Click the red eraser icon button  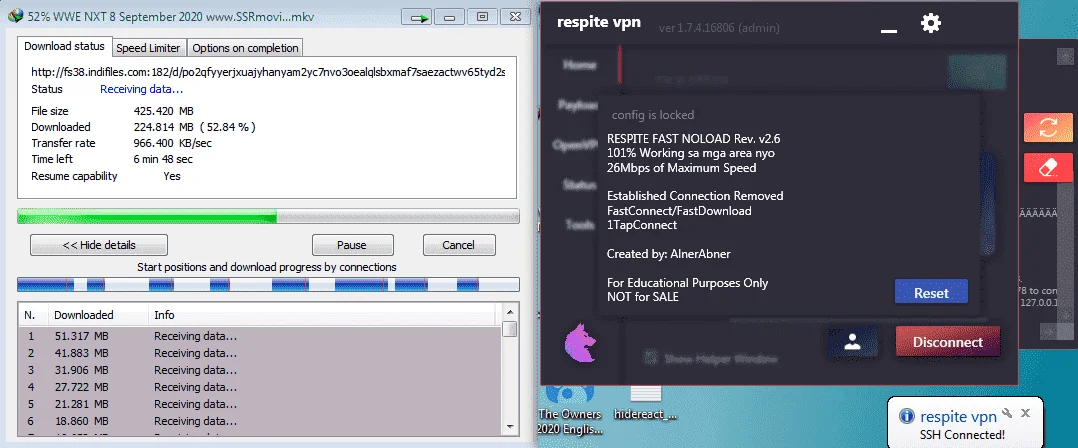1048,168
